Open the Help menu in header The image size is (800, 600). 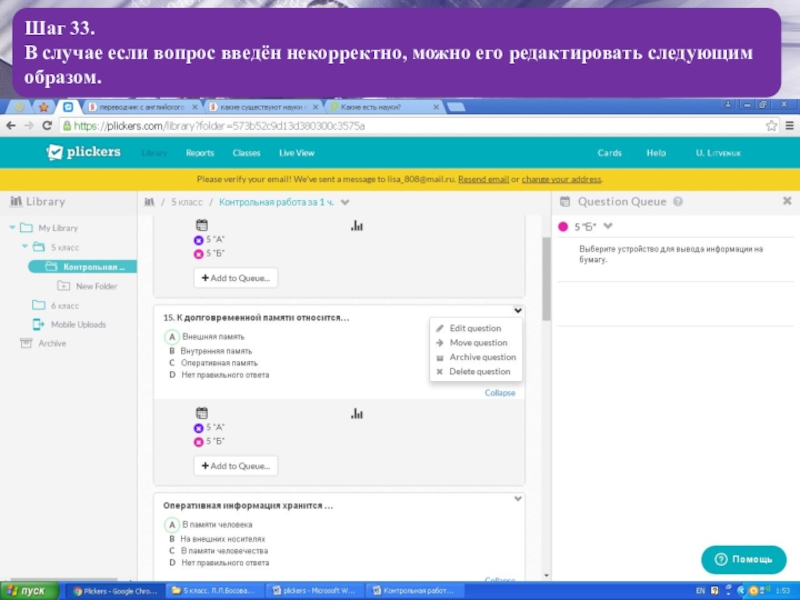point(656,153)
